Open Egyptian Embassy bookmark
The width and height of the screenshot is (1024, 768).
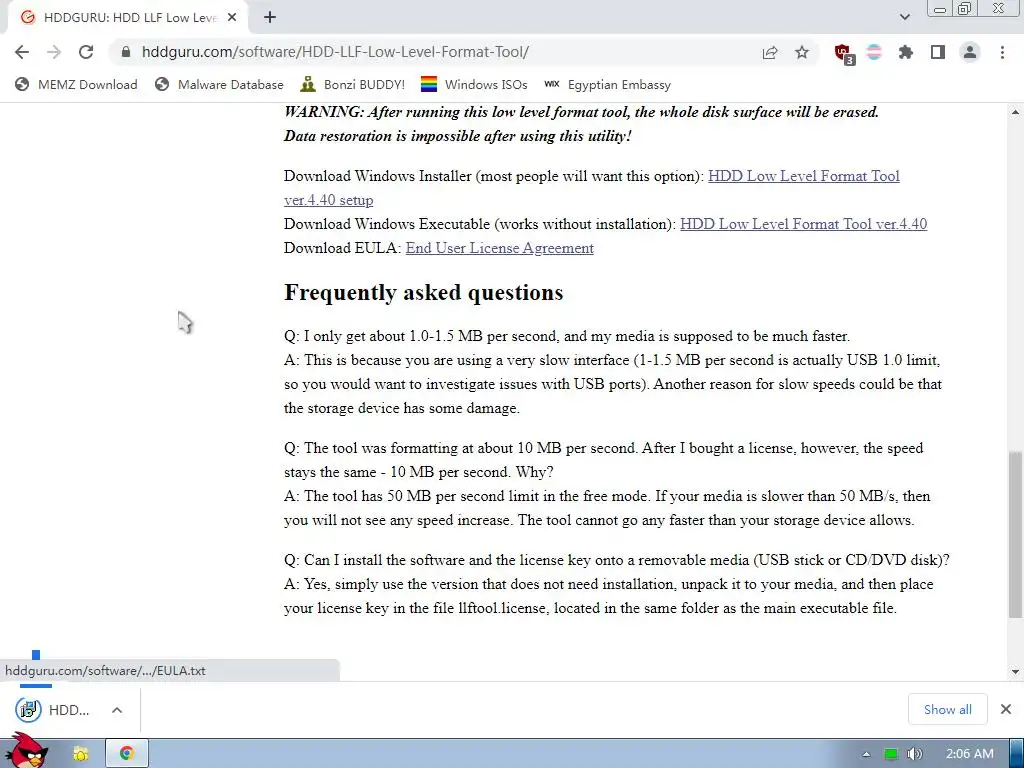click(607, 85)
